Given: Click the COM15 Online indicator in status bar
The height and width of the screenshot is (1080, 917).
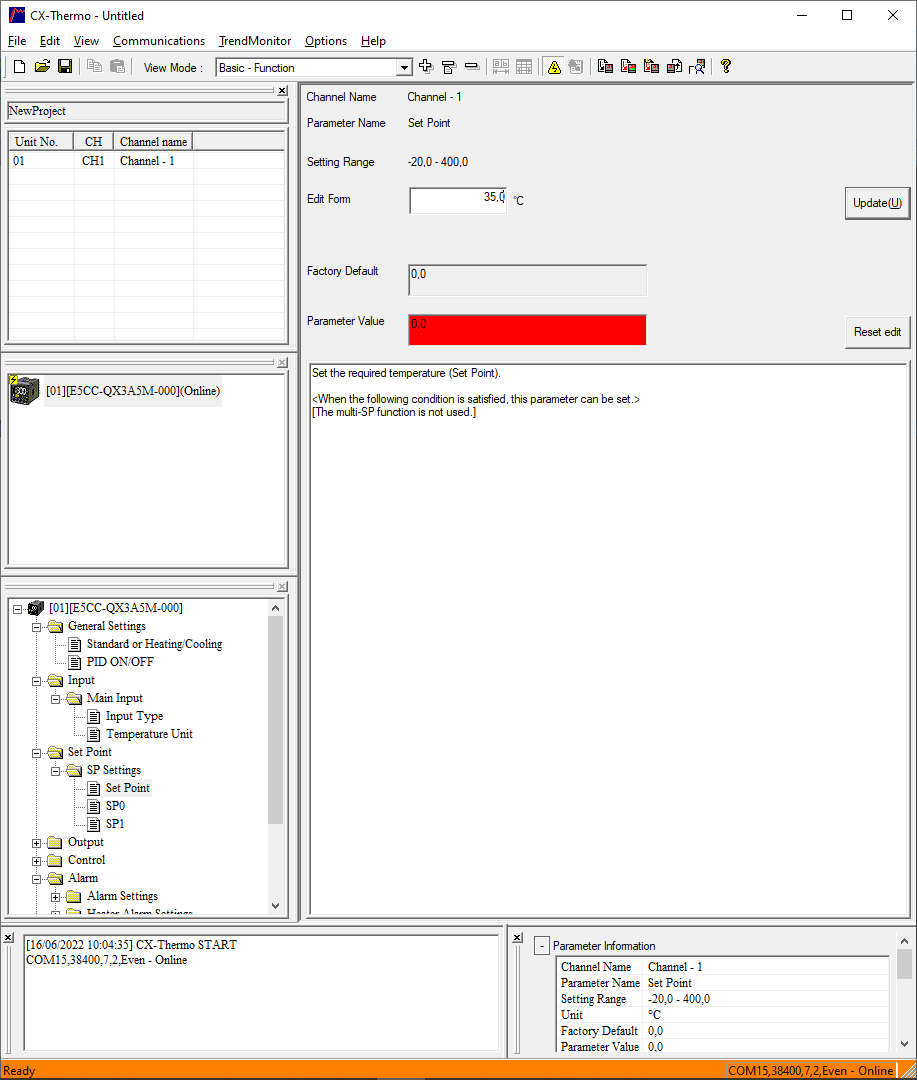Looking at the screenshot, I should [811, 1071].
